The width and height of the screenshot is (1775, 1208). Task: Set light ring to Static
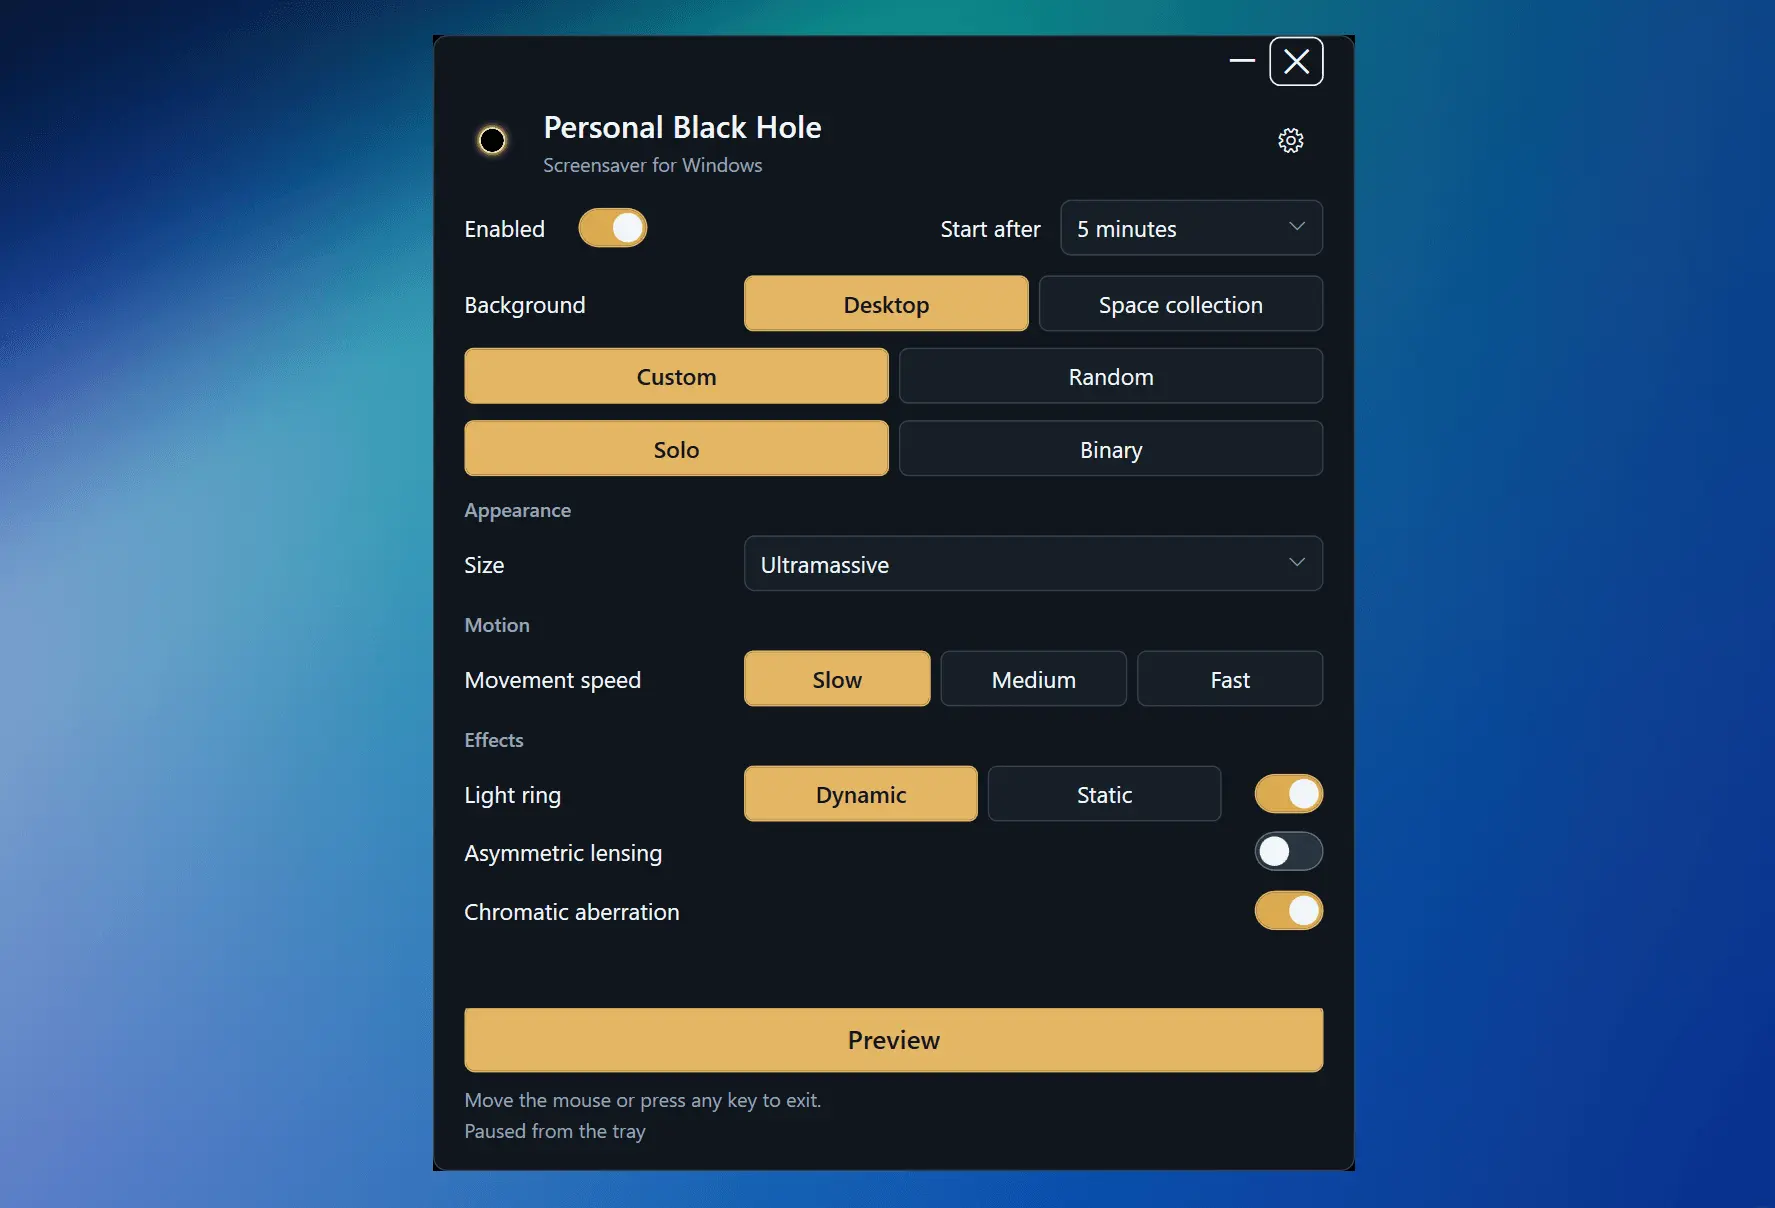tap(1104, 794)
